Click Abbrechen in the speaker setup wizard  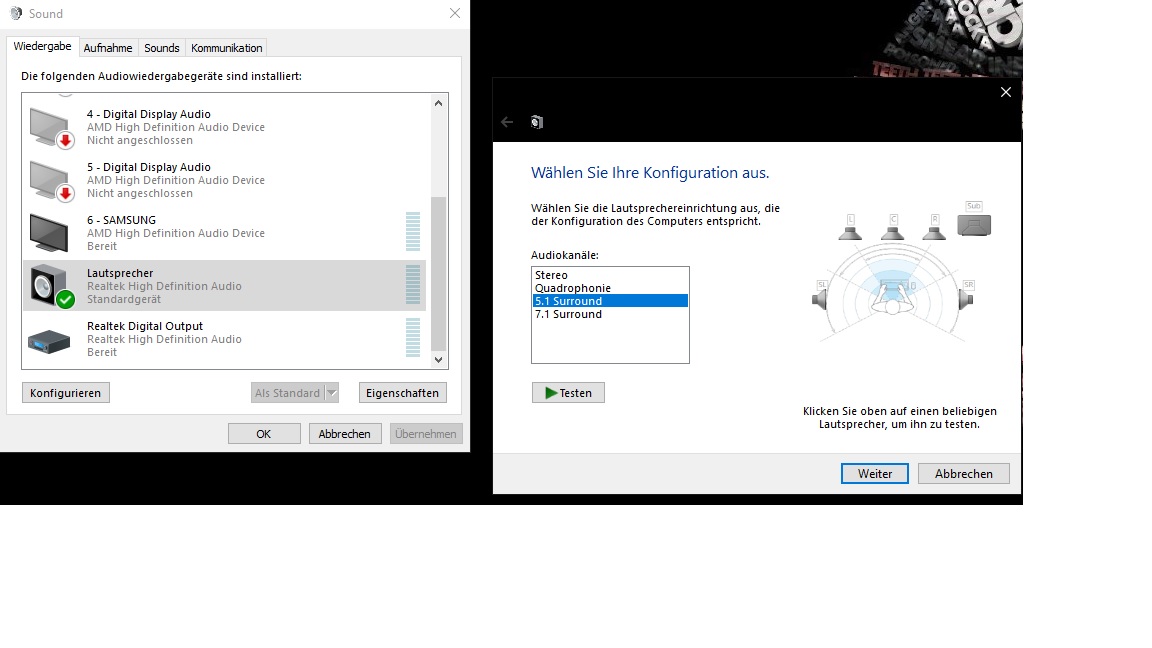(x=963, y=474)
